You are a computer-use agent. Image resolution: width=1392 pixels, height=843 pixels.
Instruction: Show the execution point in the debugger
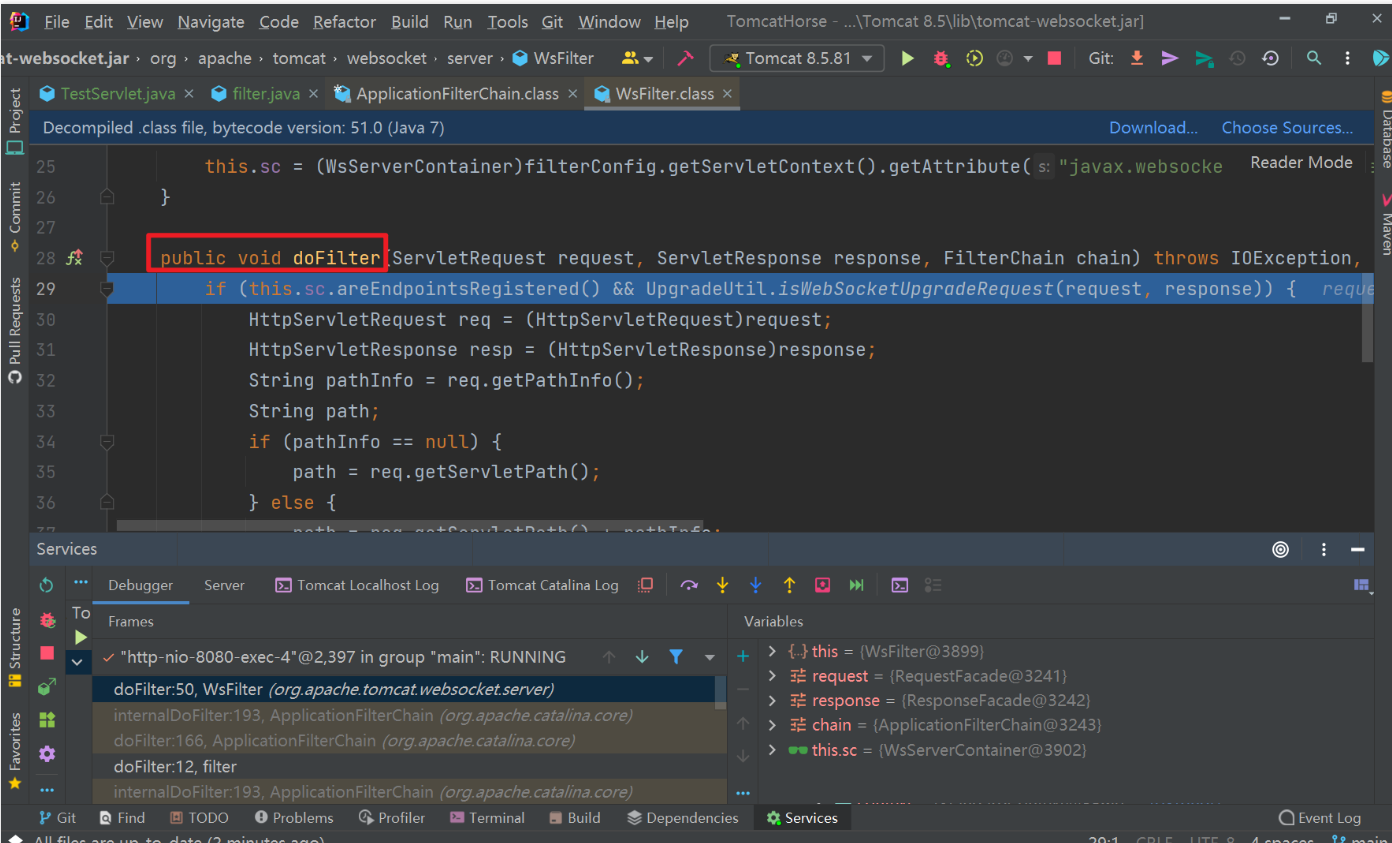click(646, 585)
